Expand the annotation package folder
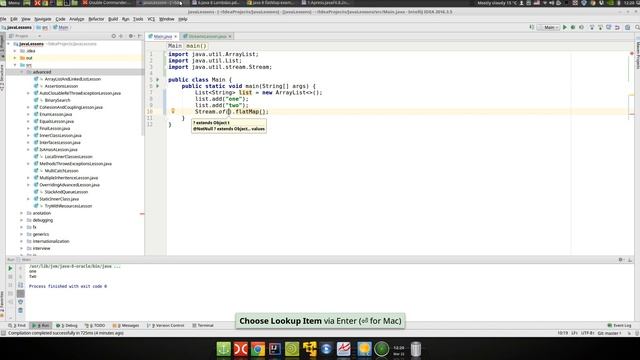This screenshot has height=360, width=640. point(22,213)
